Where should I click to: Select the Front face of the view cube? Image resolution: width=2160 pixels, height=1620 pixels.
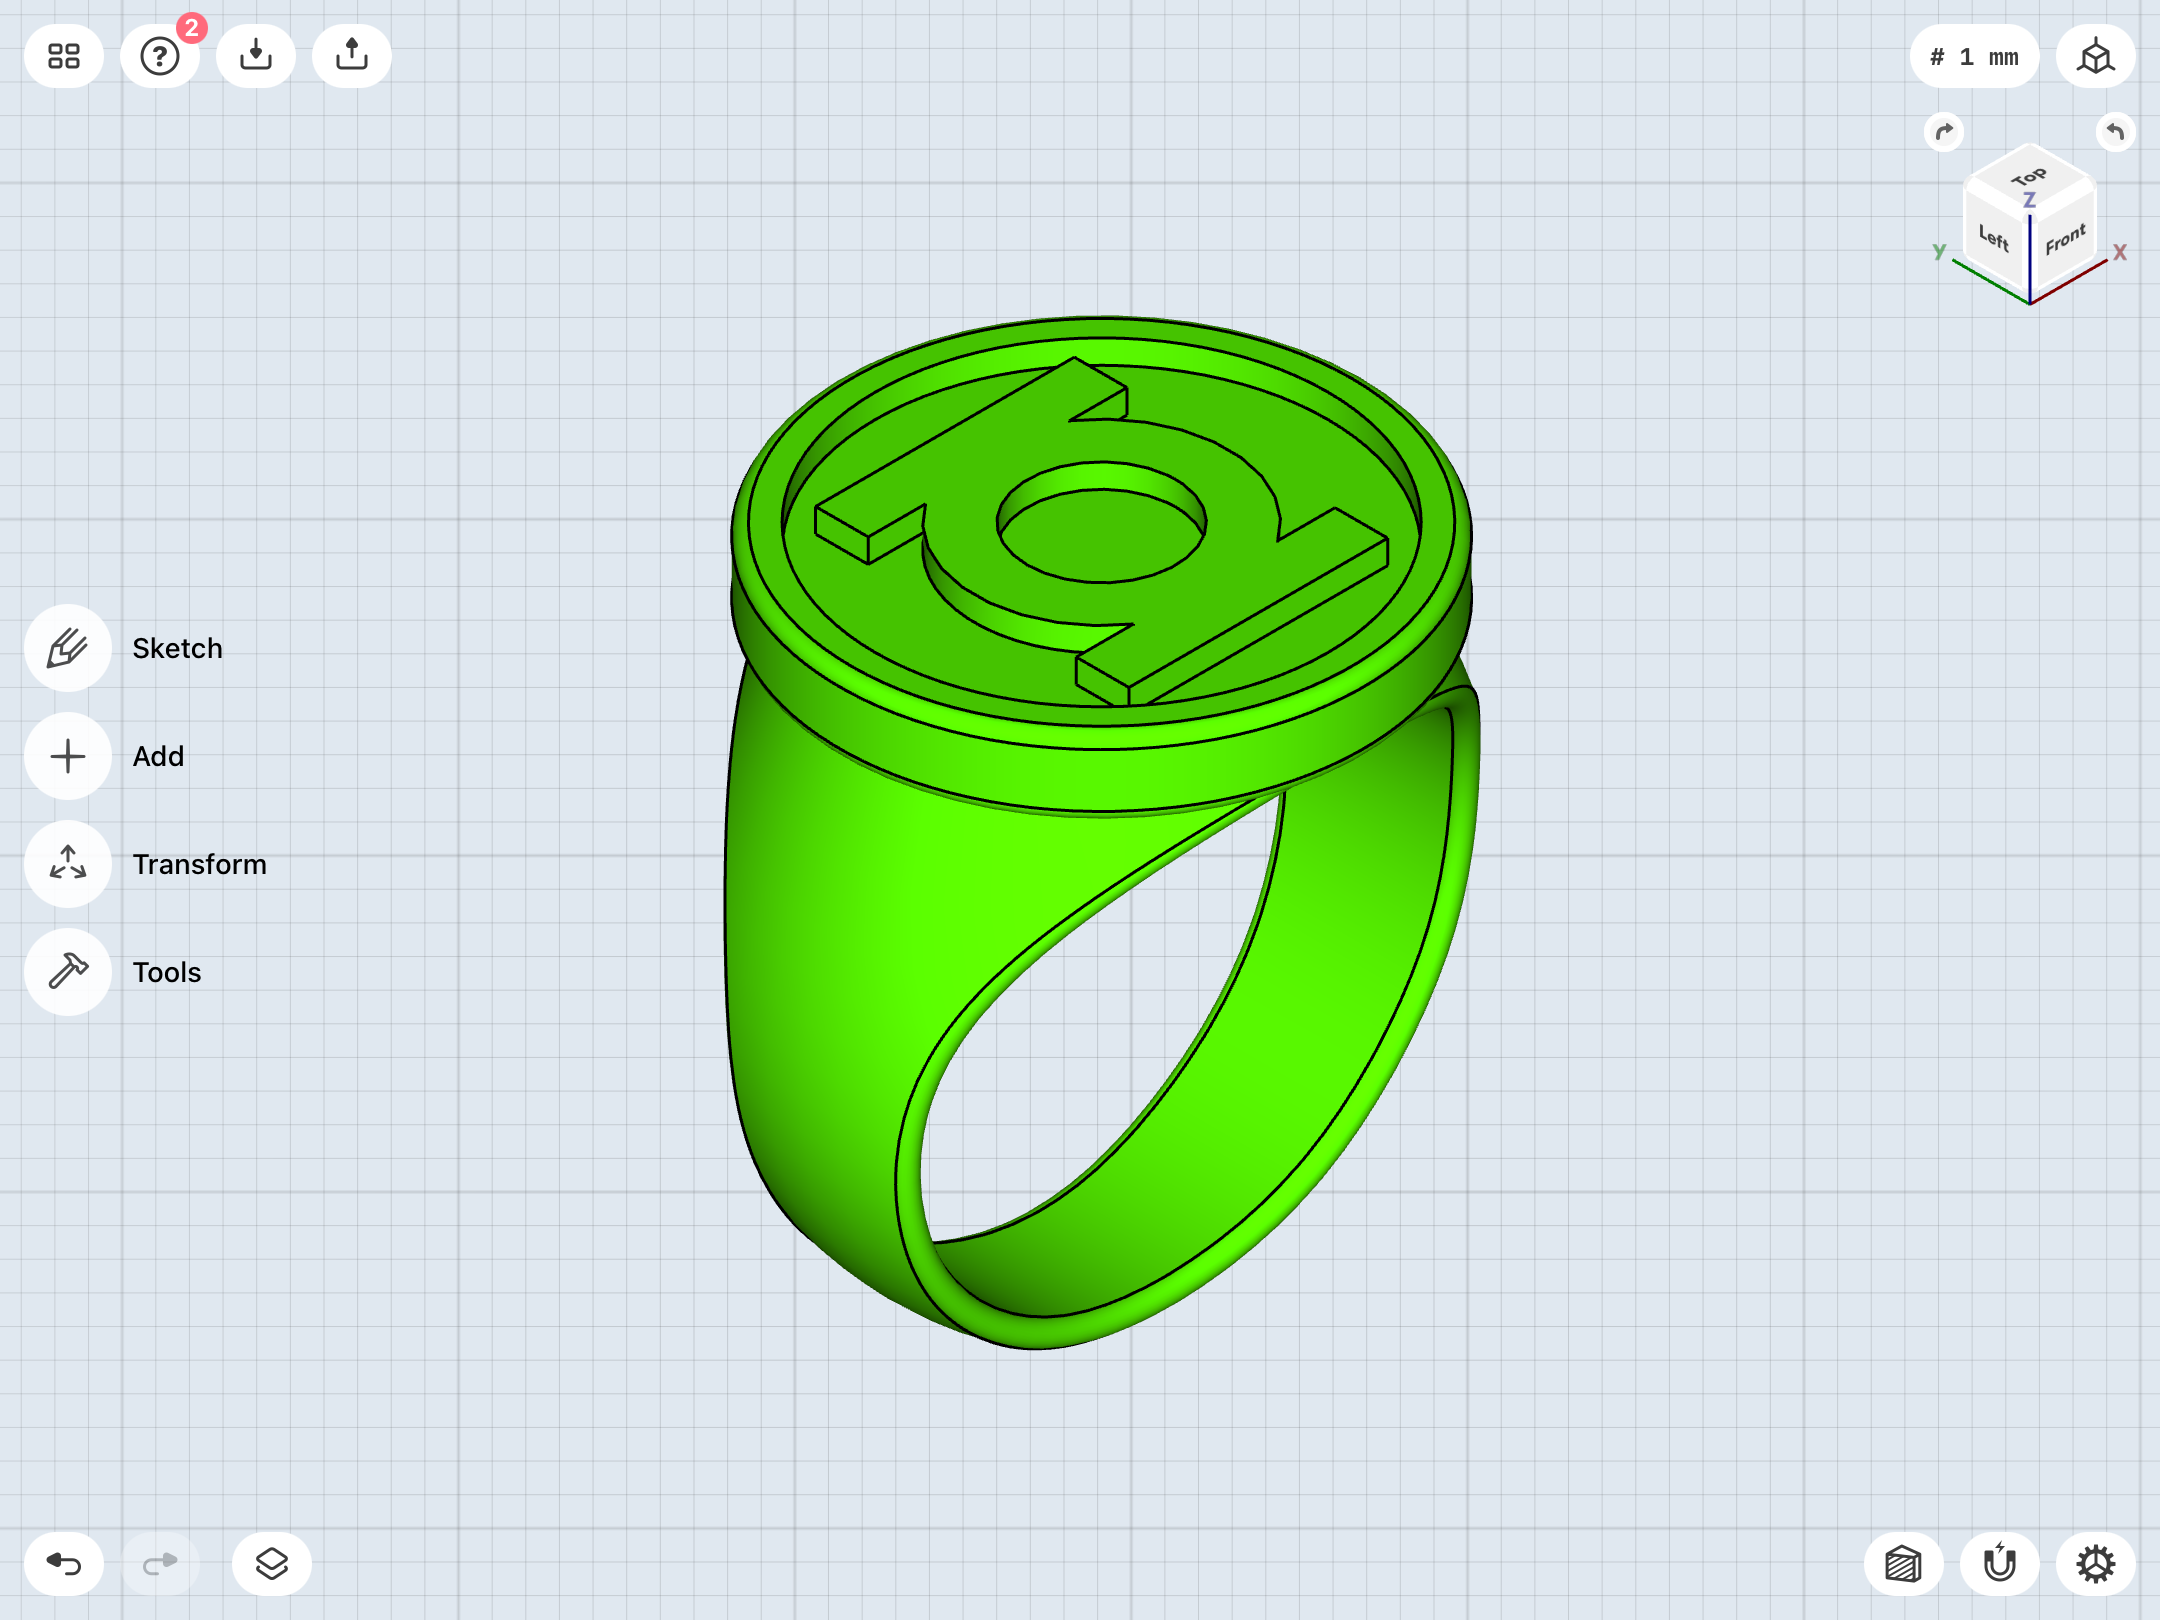(2064, 240)
